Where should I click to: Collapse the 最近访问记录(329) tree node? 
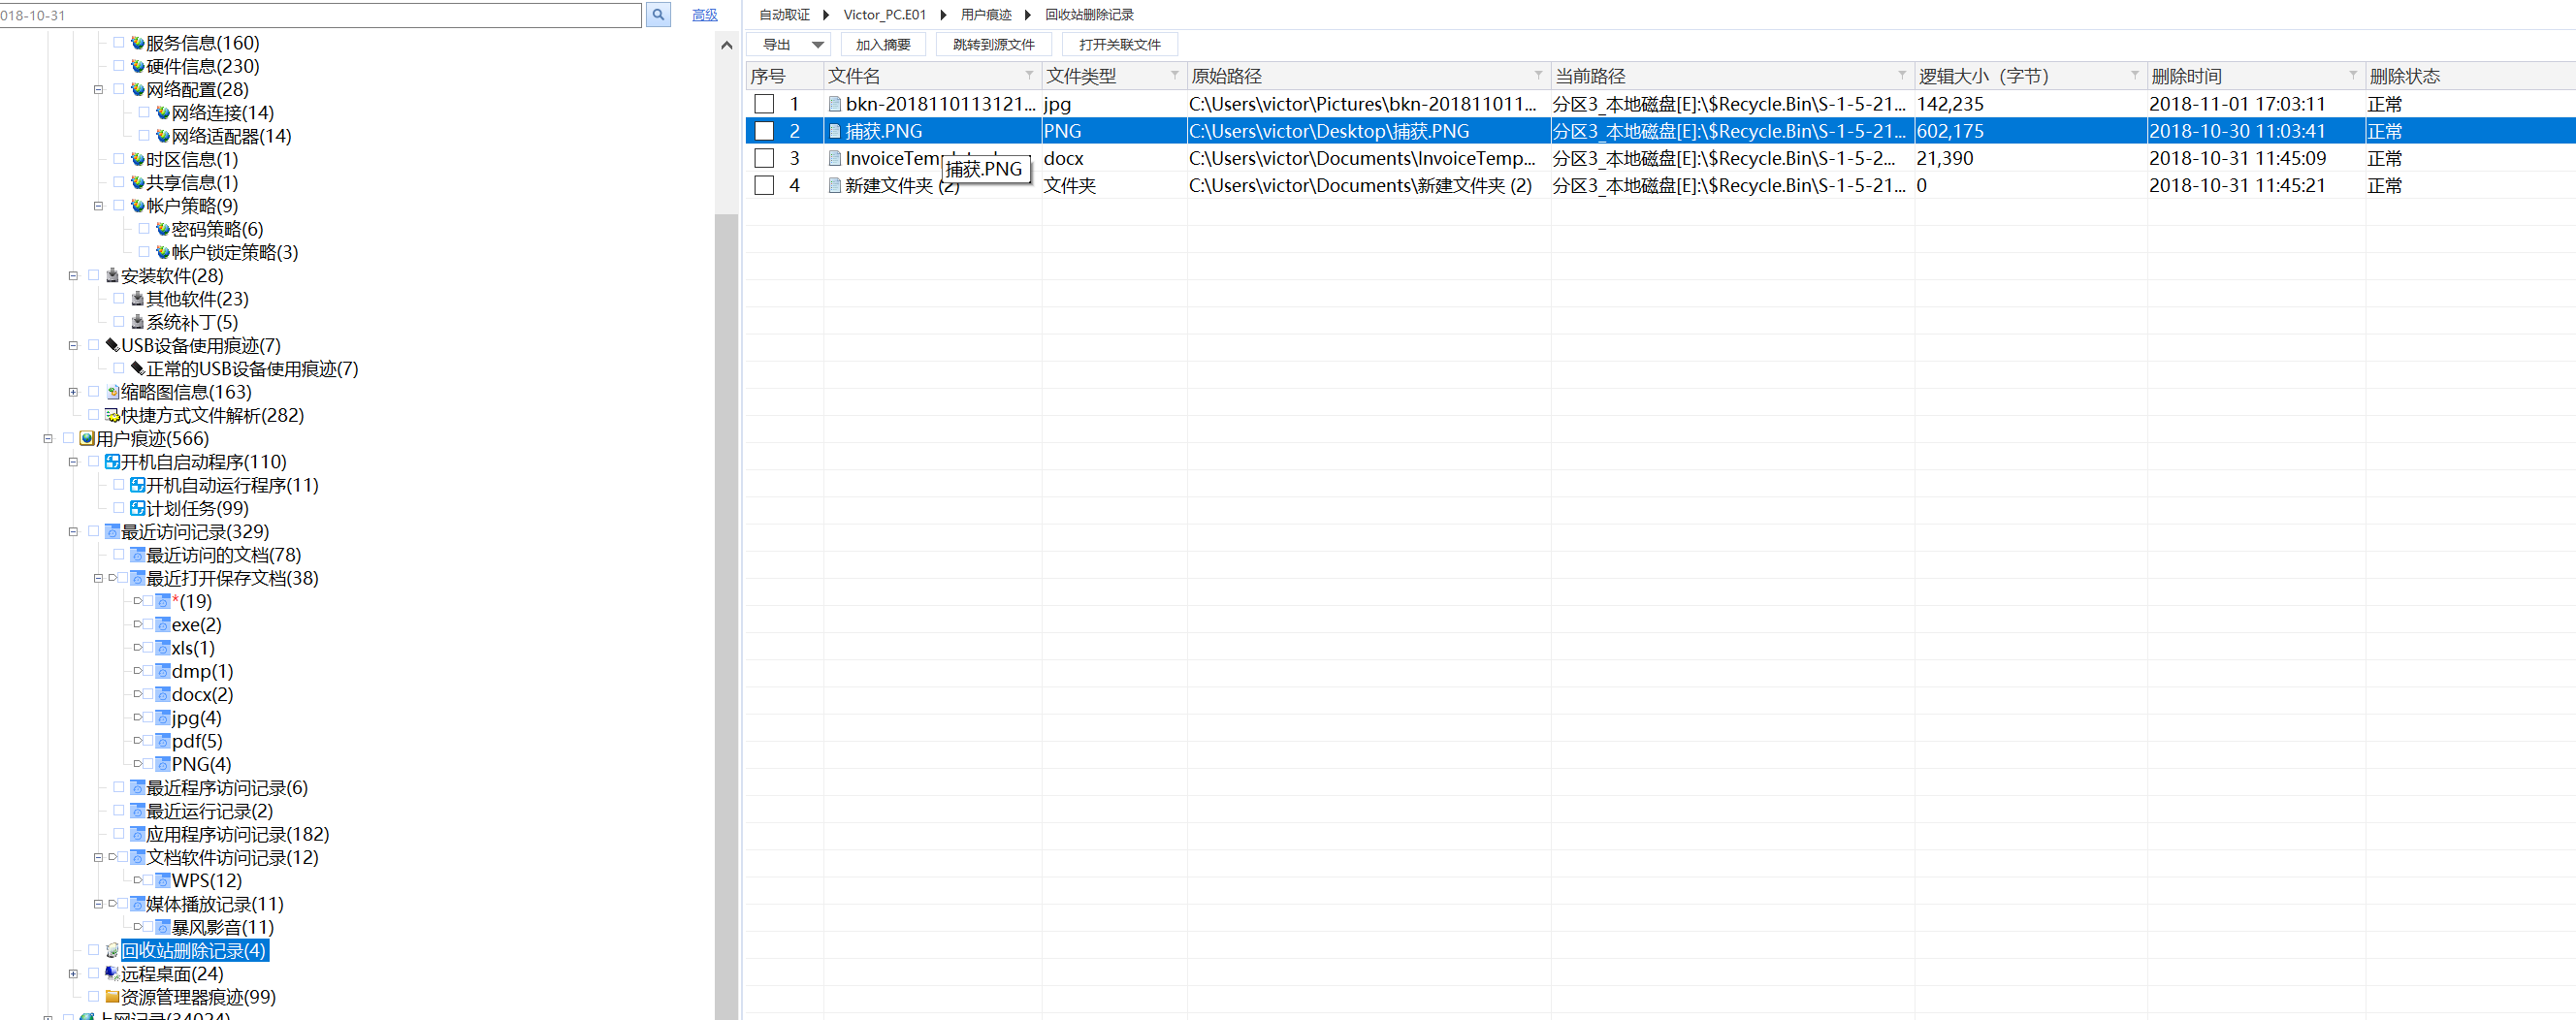[73, 532]
